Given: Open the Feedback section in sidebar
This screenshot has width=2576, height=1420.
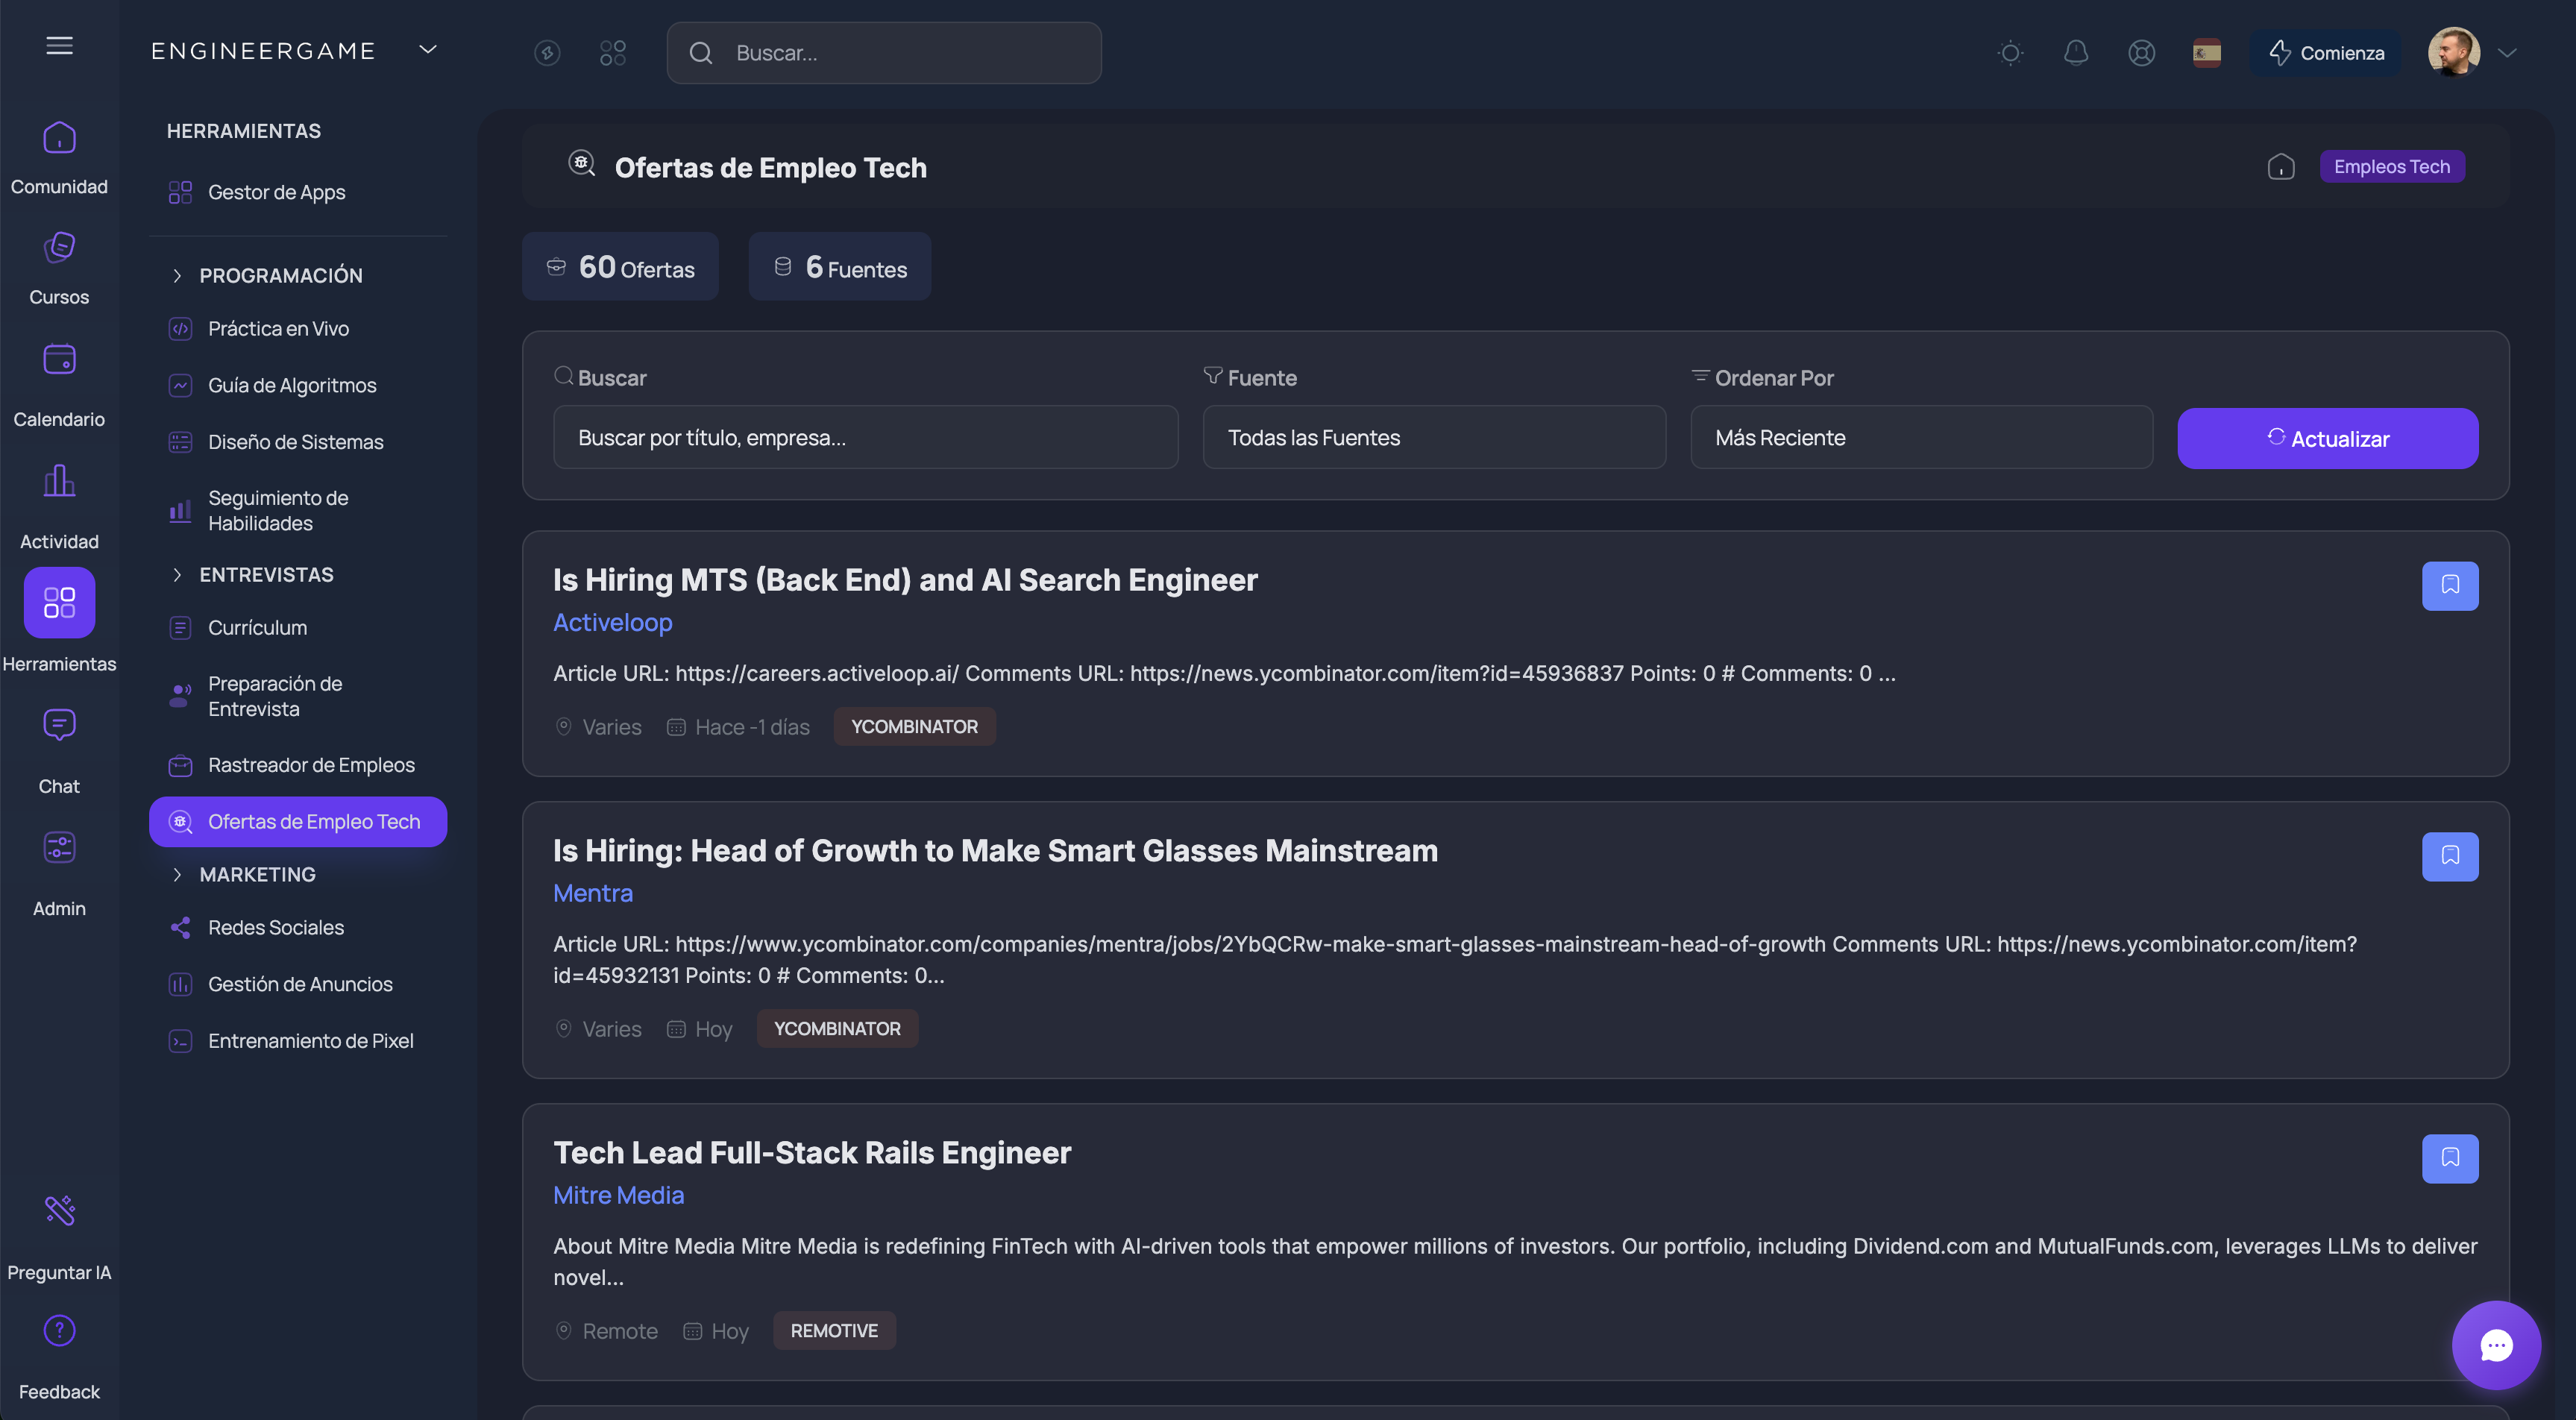Looking at the screenshot, I should [x=59, y=1350].
